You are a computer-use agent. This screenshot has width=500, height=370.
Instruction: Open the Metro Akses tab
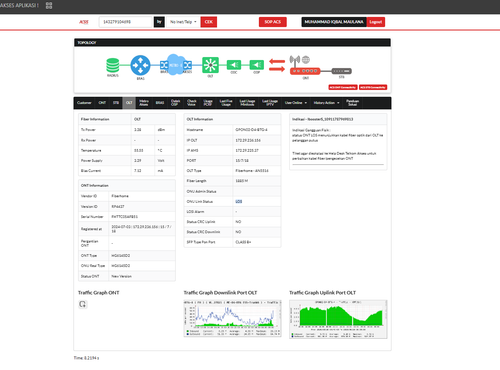tap(144, 103)
